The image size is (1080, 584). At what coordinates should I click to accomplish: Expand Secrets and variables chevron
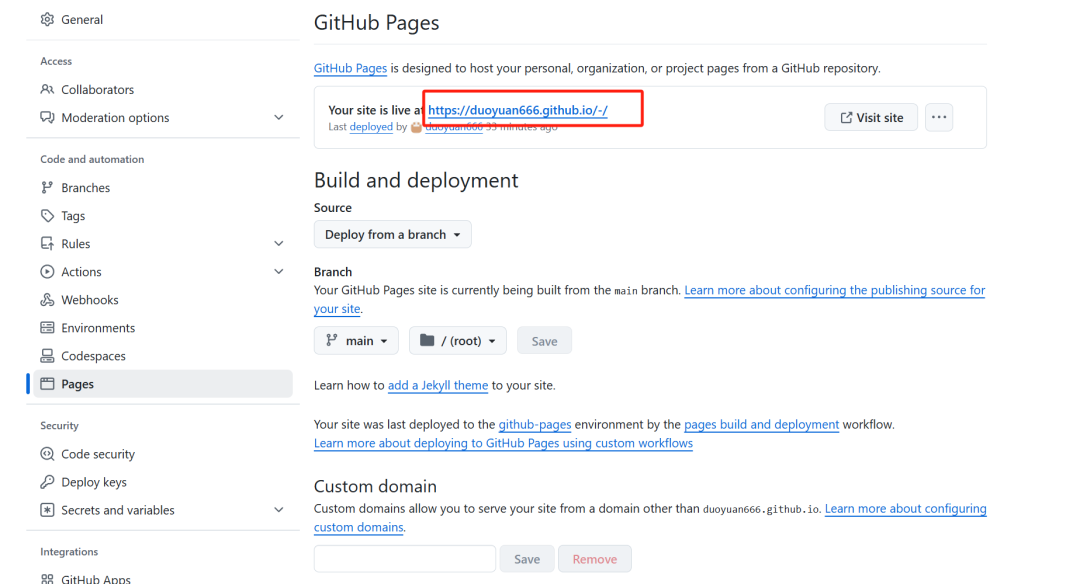tap(279, 510)
